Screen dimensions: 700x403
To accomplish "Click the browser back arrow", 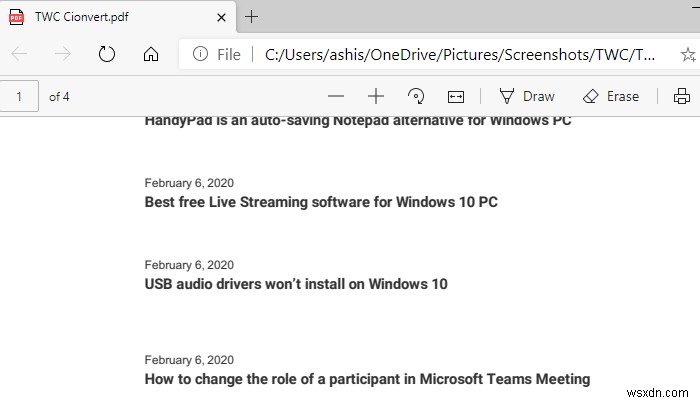I will [x=19, y=54].
